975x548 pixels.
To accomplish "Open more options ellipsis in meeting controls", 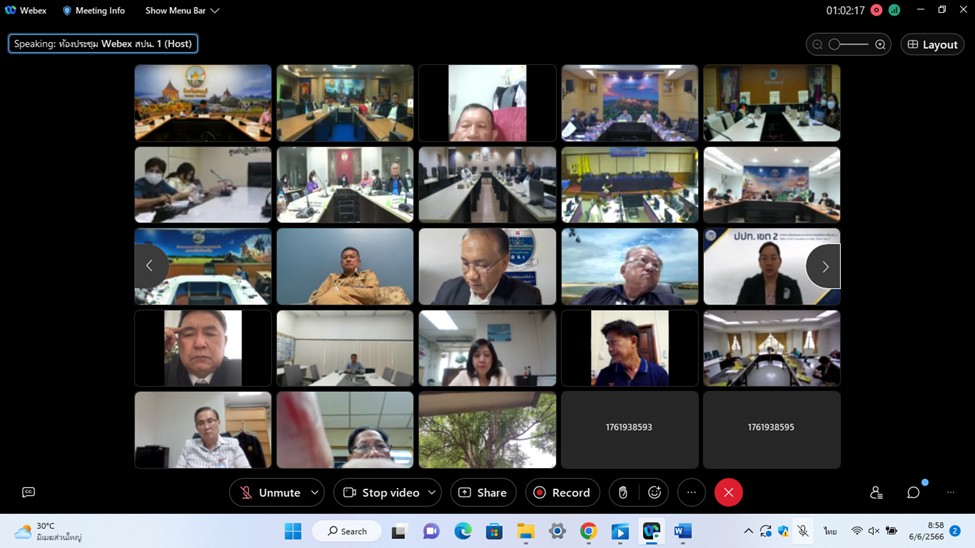I will (691, 492).
